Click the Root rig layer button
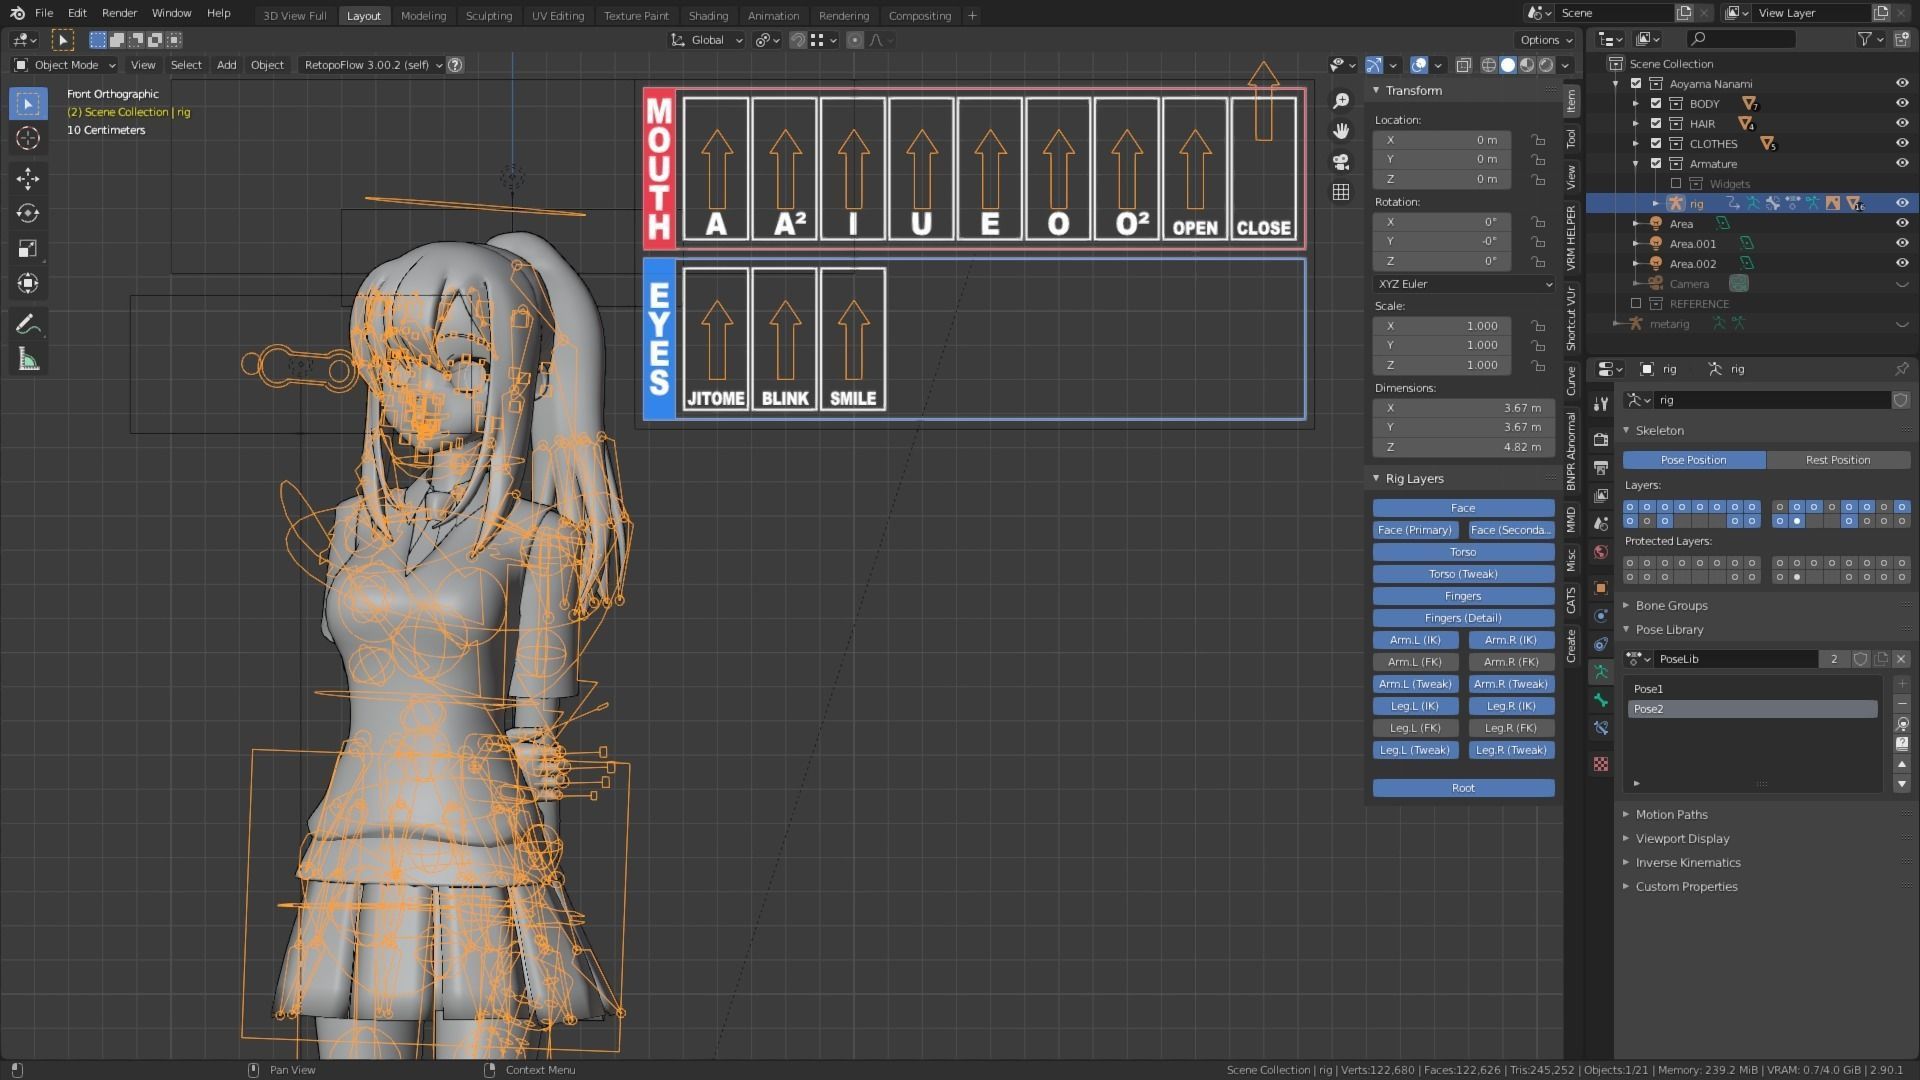The height and width of the screenshot is (1080, 1920). tap(1463, 788)
